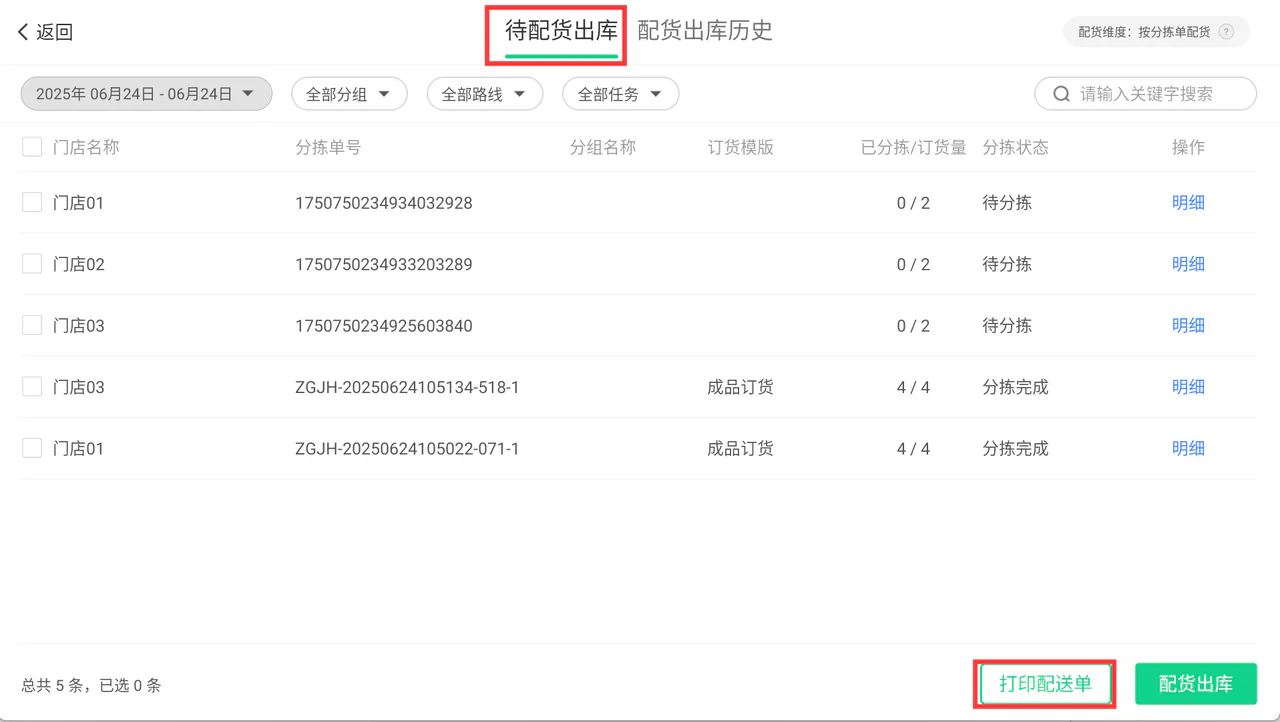
Task: Expand the 全部任务 task filter
Action: (621, 94)
